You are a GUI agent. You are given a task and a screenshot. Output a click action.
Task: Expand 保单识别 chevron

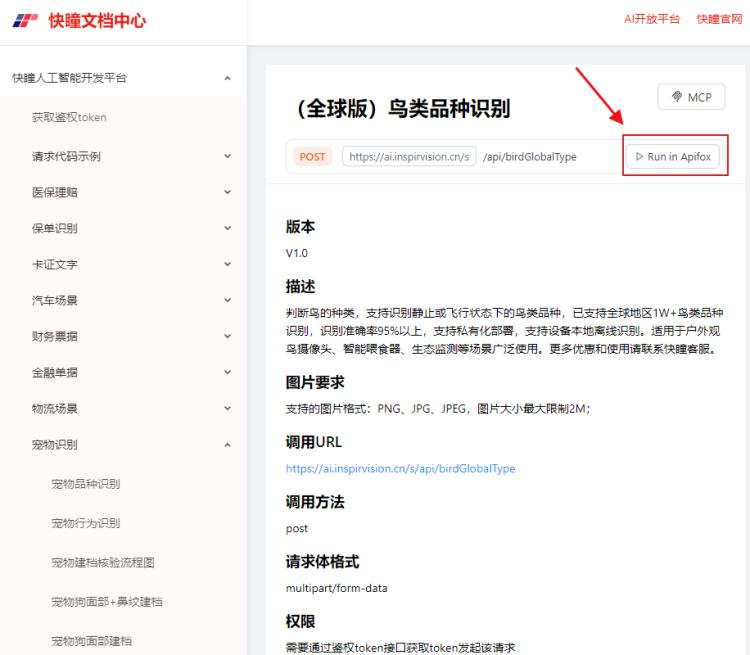coord(228,228)
